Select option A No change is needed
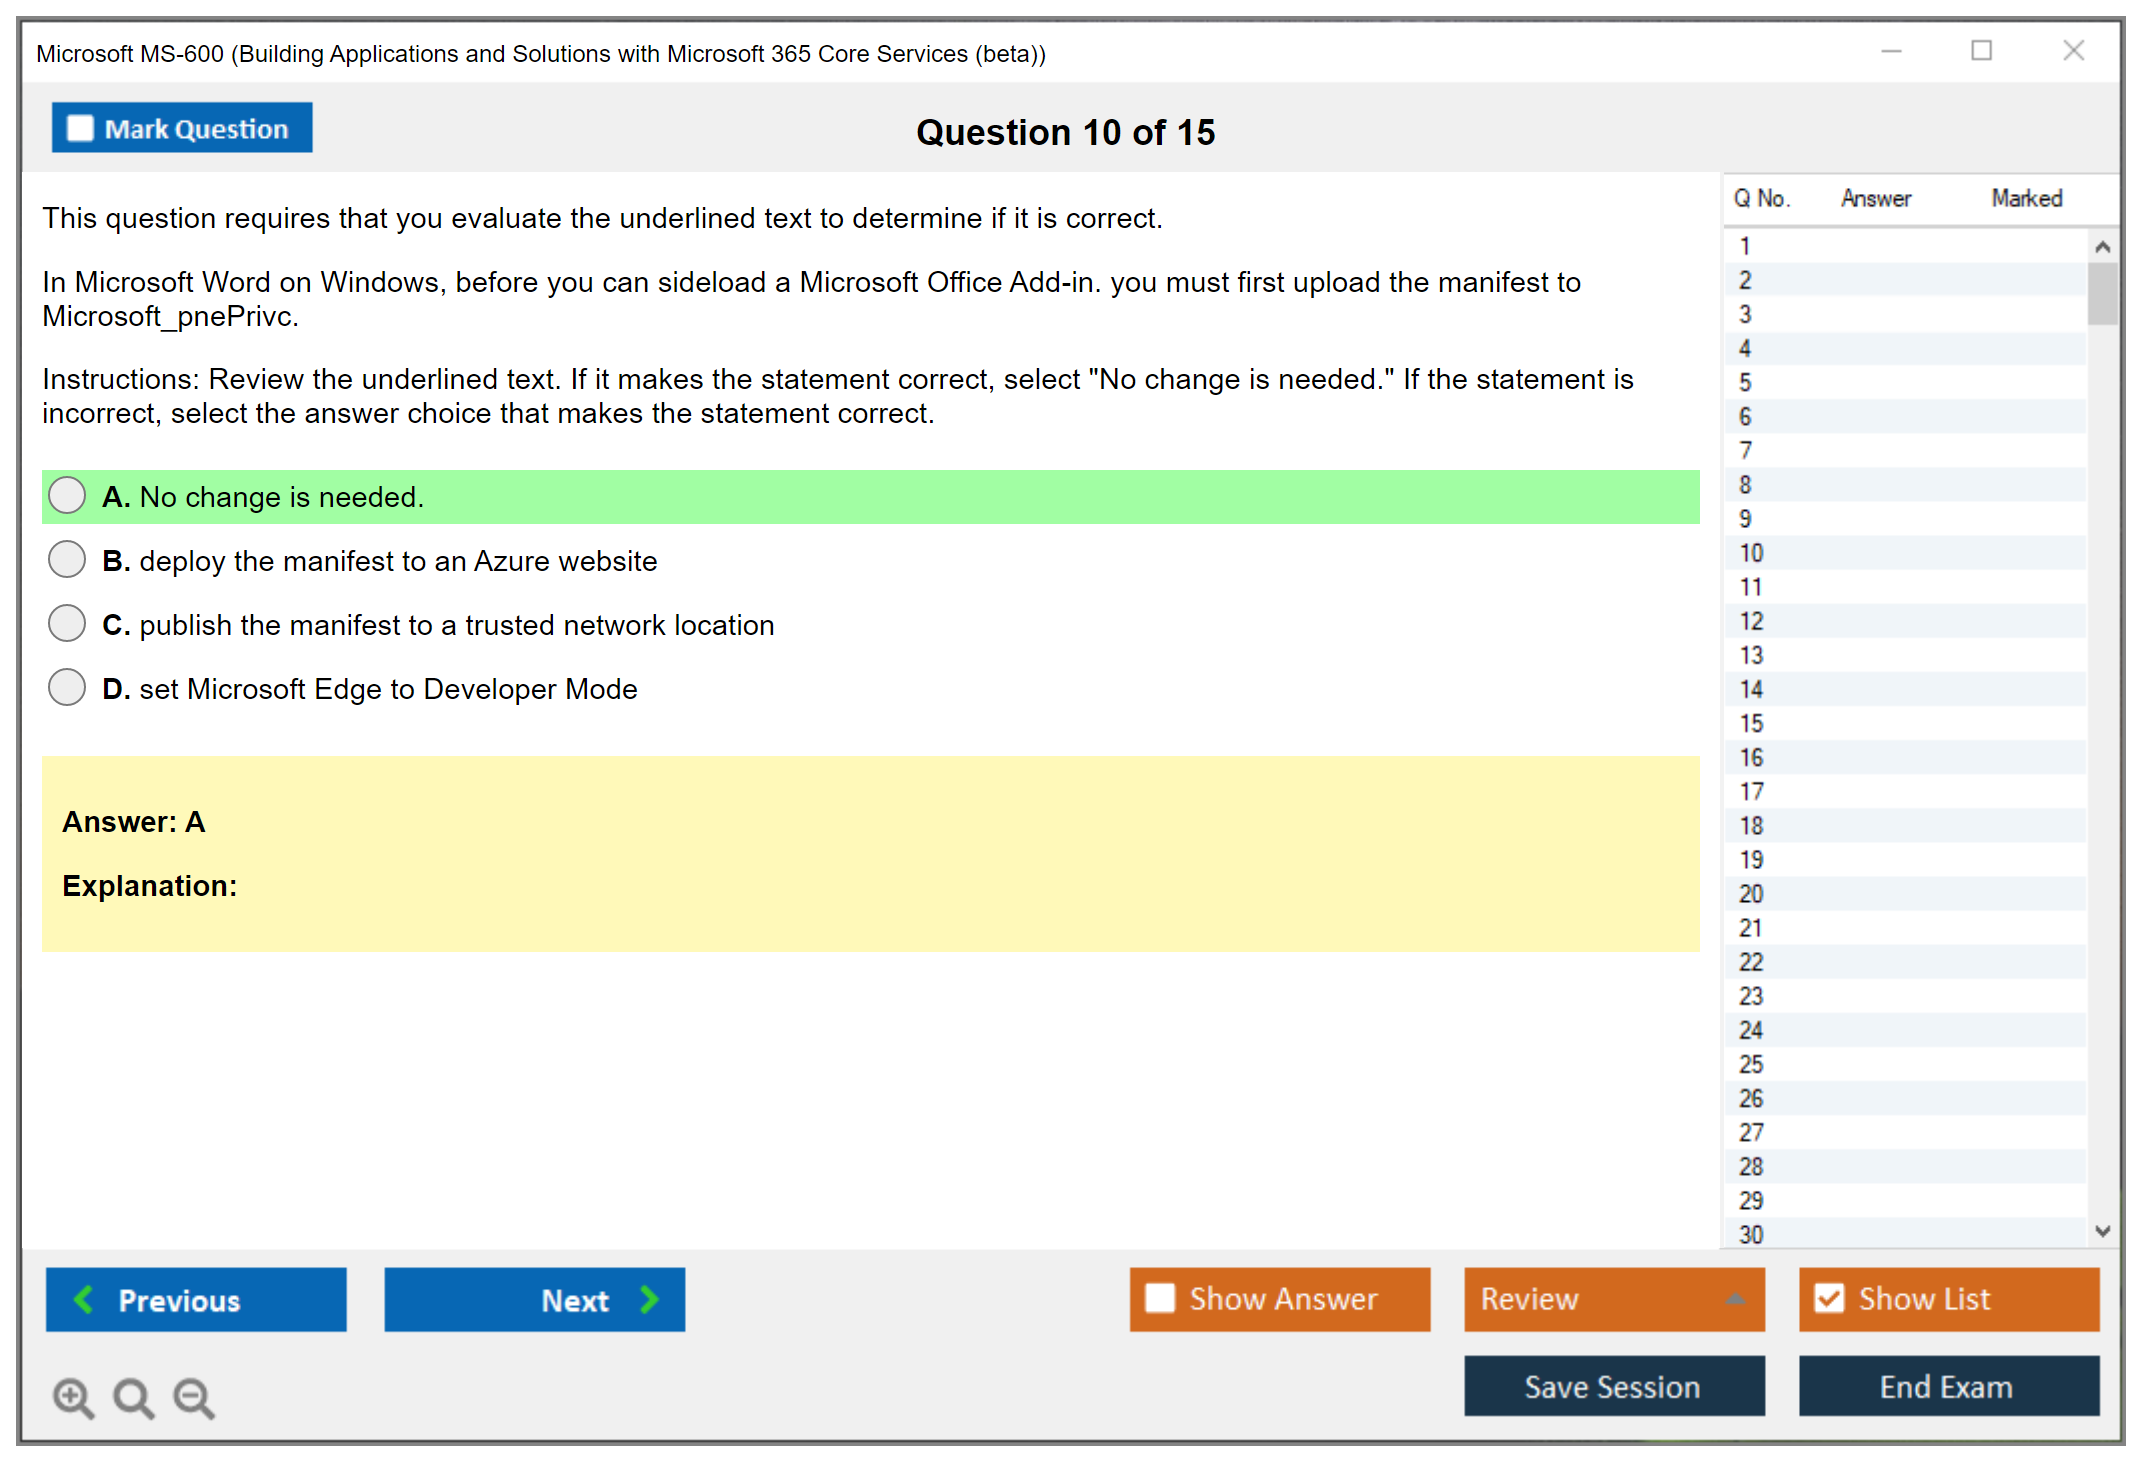This screenshot has height=1470, width=2150. 67,495
